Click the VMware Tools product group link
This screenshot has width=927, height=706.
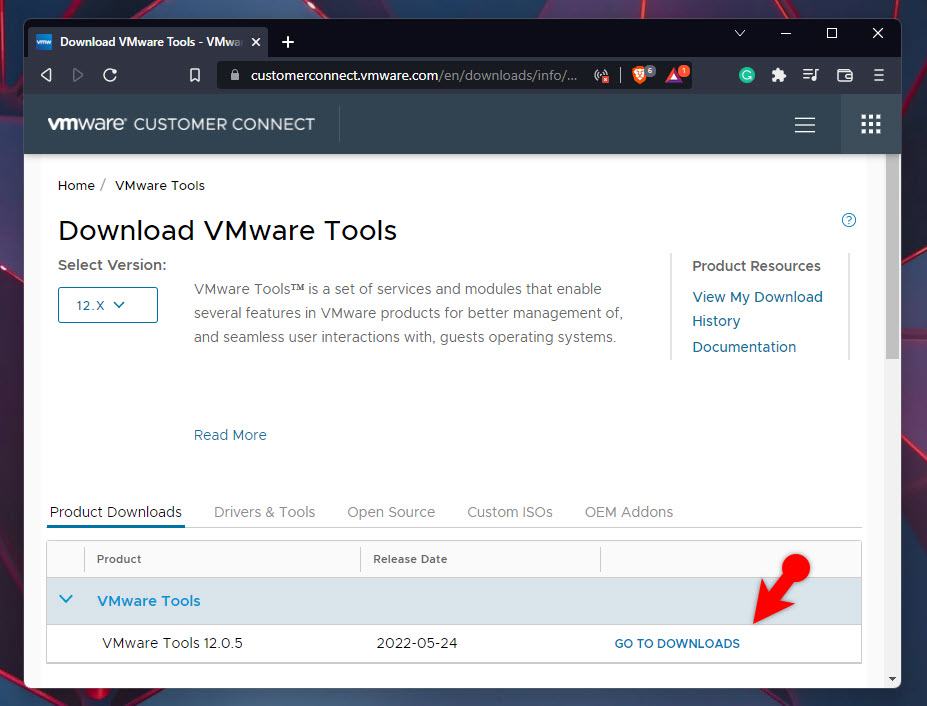tap(148, 601)
